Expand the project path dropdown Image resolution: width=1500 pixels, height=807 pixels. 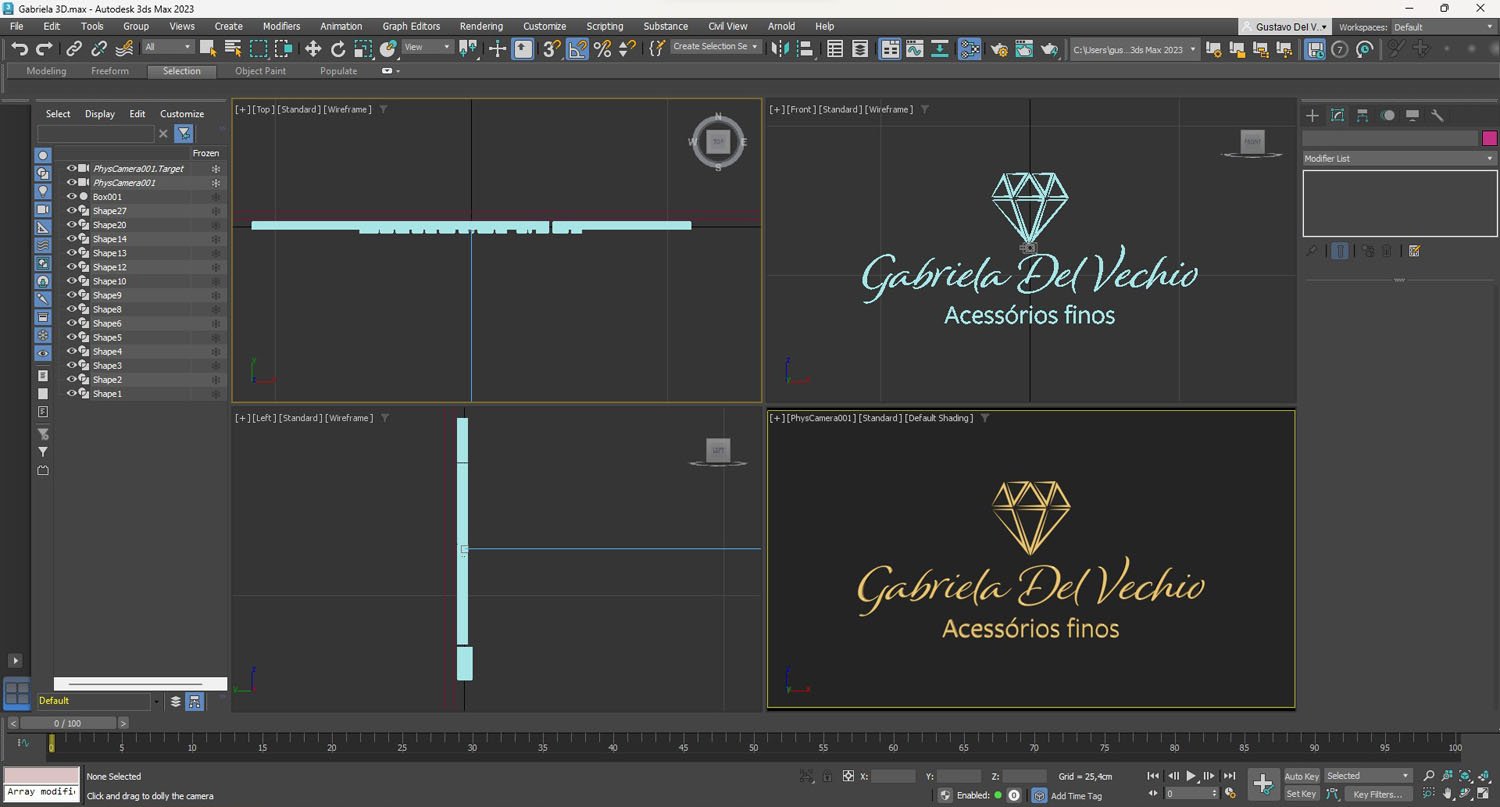click(1134, 49)
